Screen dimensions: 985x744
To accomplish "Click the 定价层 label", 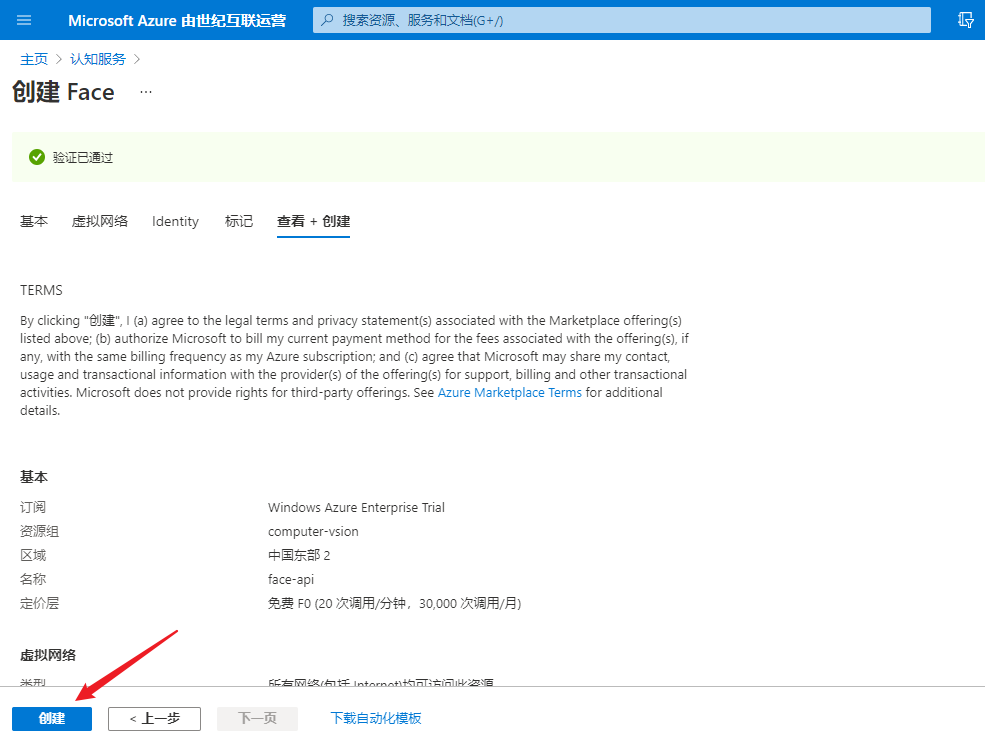I will pos(40,603).
